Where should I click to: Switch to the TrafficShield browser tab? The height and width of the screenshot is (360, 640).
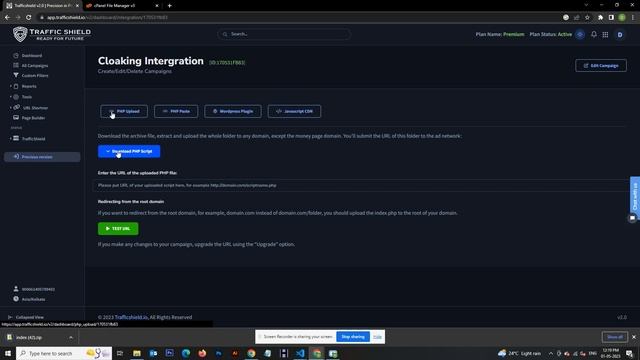(41, 5)
